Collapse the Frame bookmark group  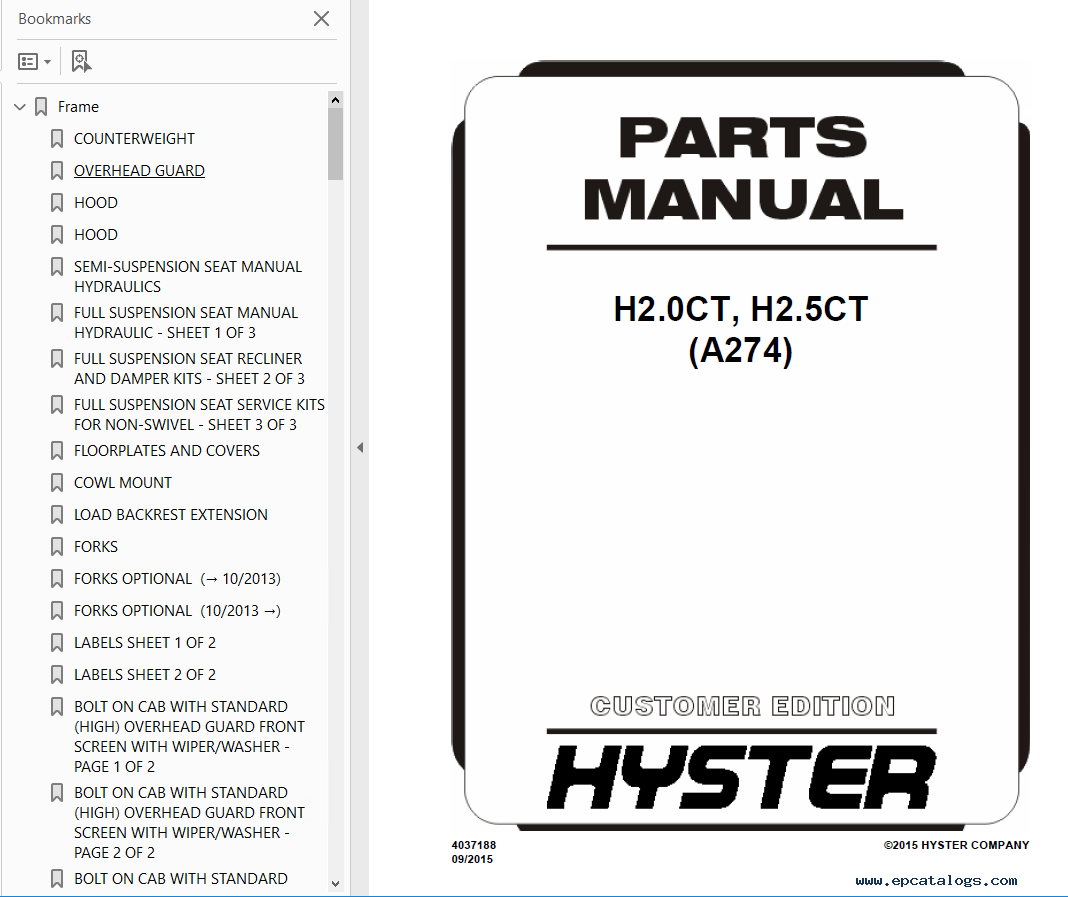20,107
